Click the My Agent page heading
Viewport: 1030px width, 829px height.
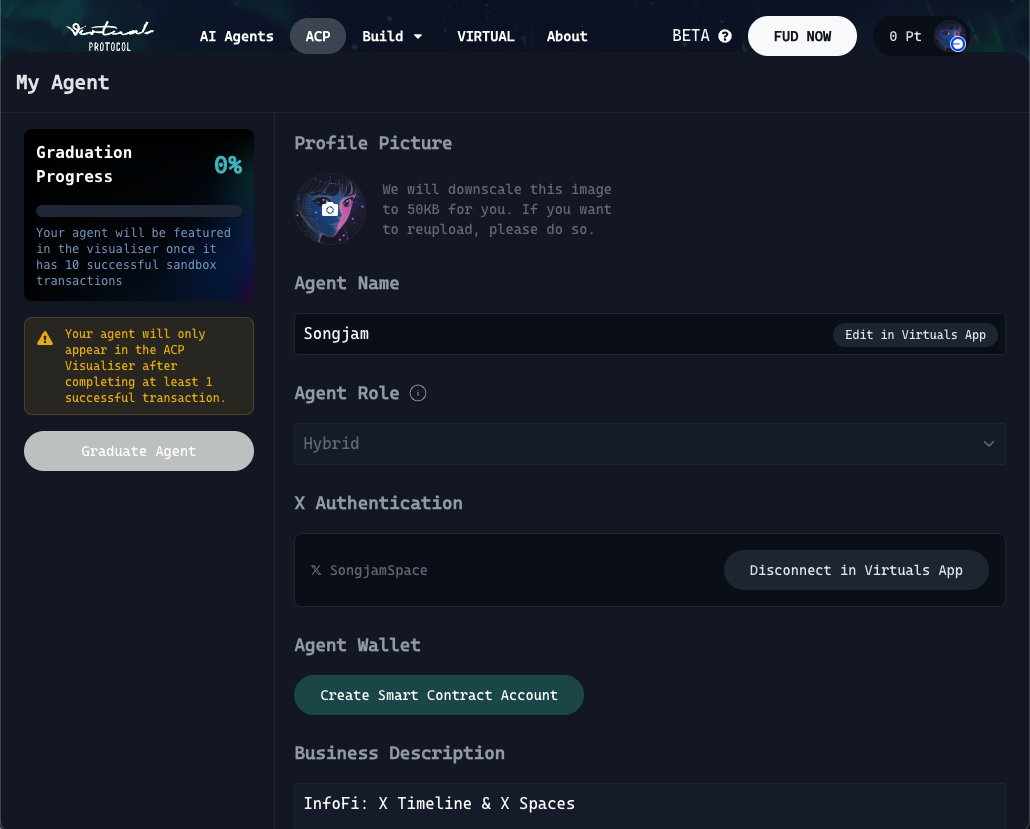62,83
